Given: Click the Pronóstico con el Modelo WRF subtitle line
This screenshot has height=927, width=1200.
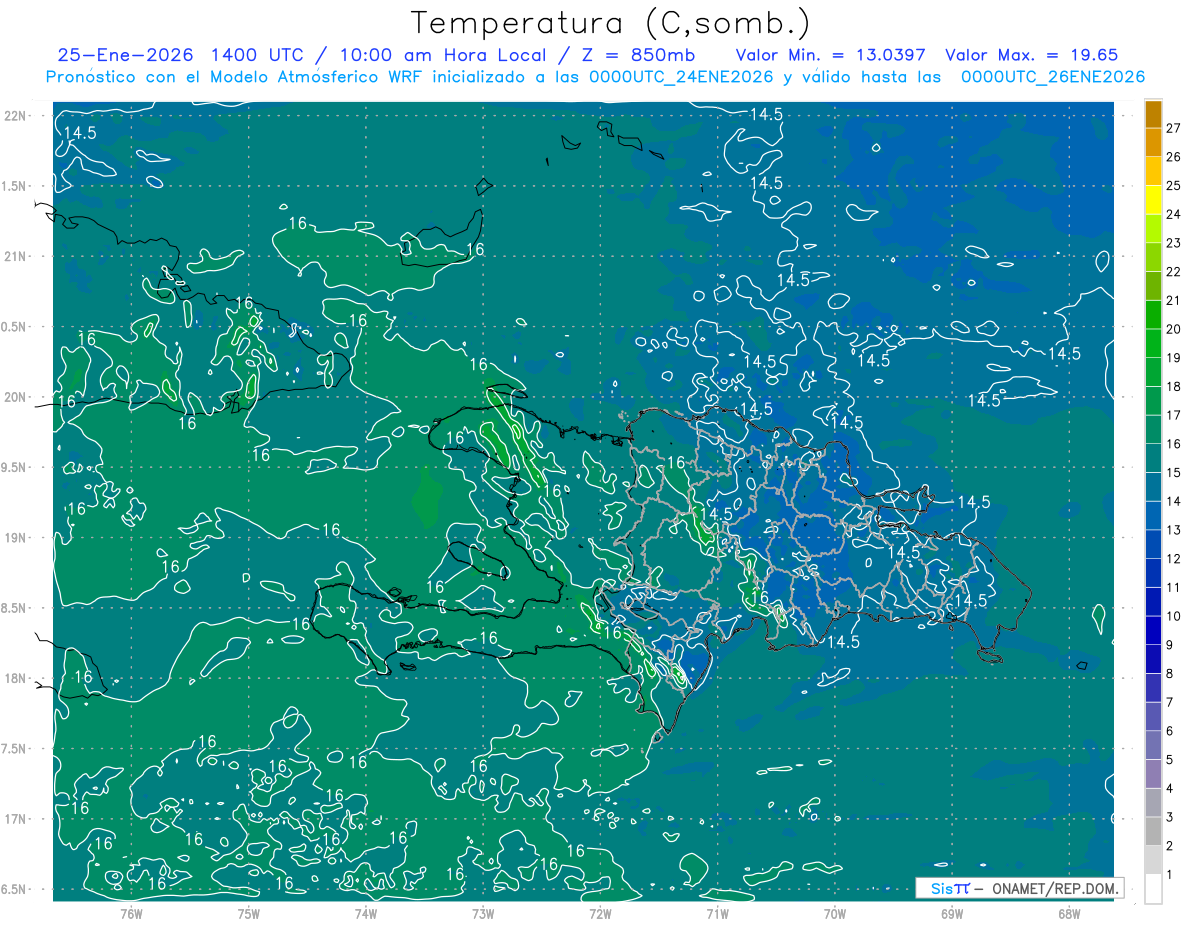Looking at the screenshot, I should 595,77.
